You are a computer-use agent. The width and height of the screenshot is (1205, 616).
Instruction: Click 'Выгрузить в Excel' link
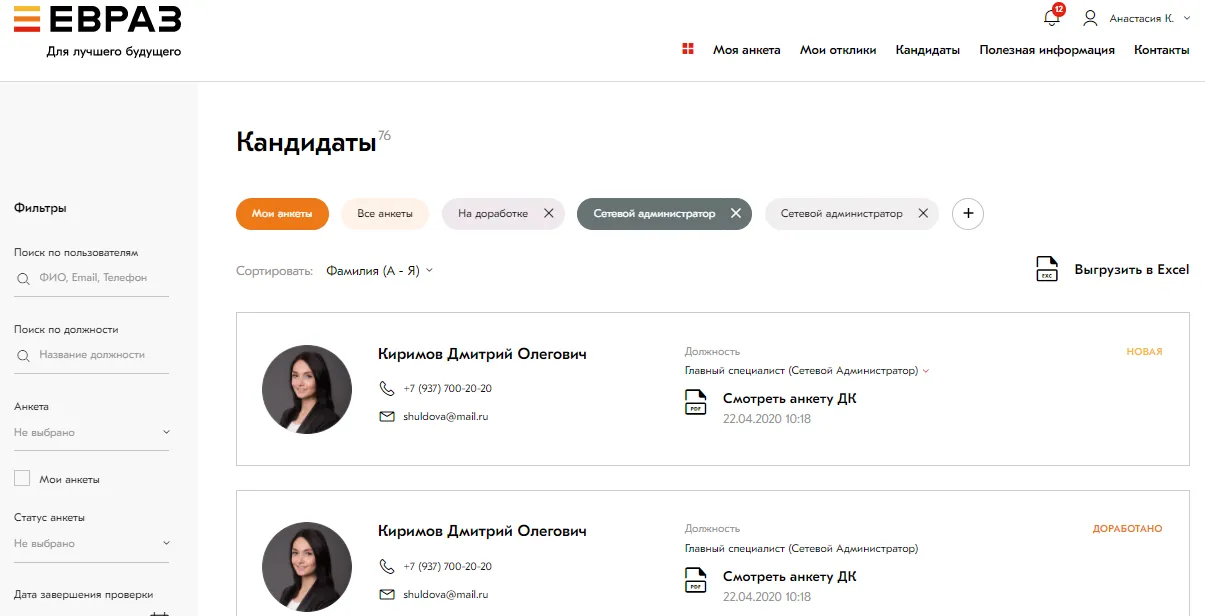click(x=1131, y=269)
